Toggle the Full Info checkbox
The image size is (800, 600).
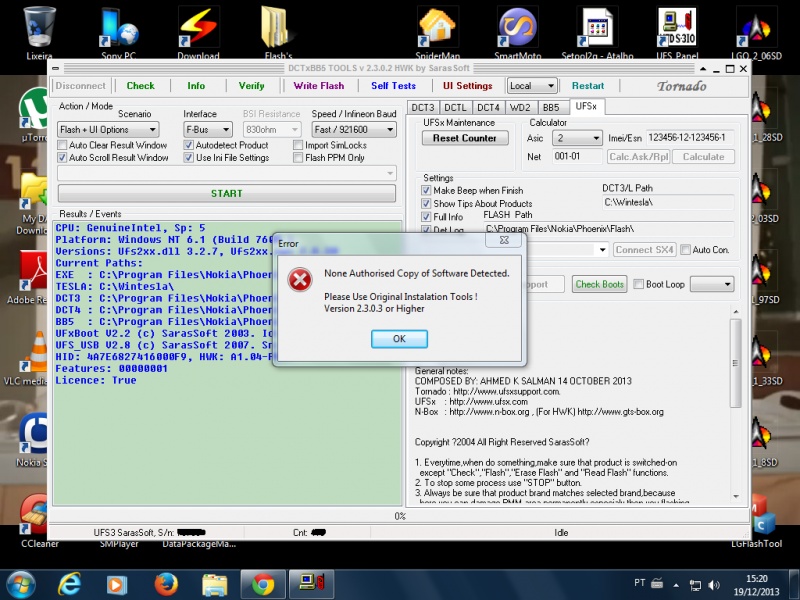[426, 217]
